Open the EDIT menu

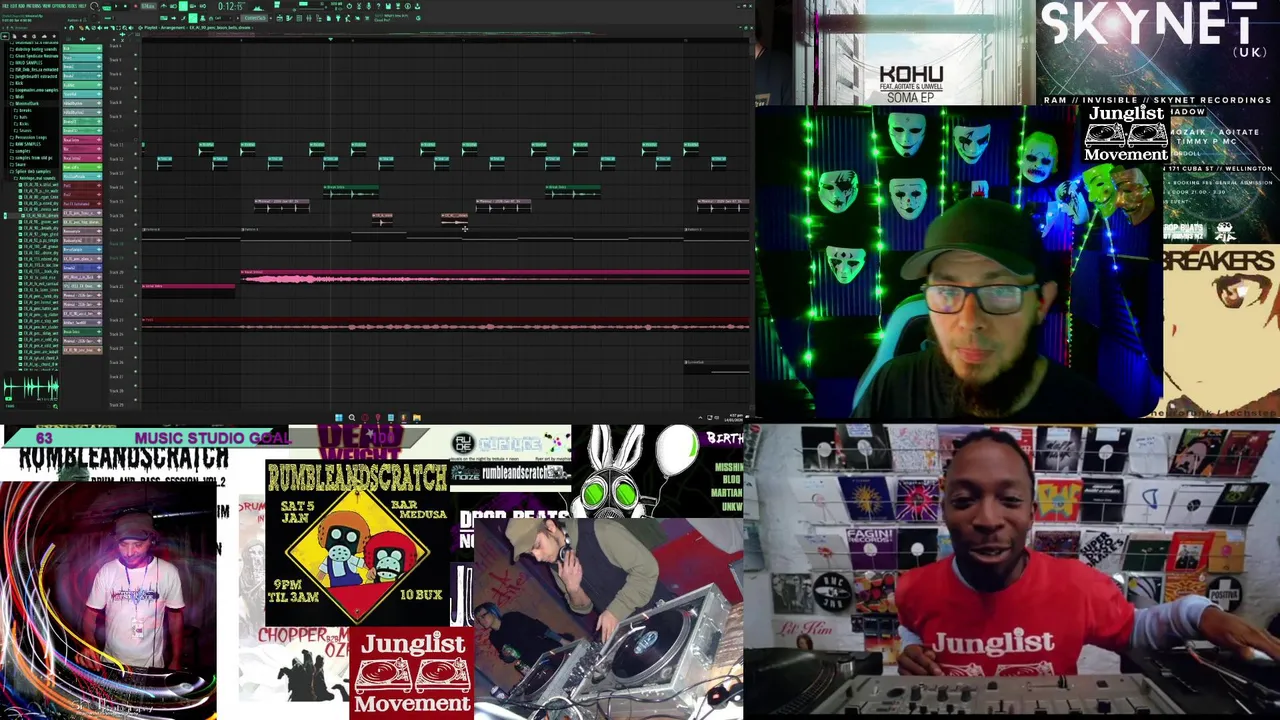pos(14,6)
